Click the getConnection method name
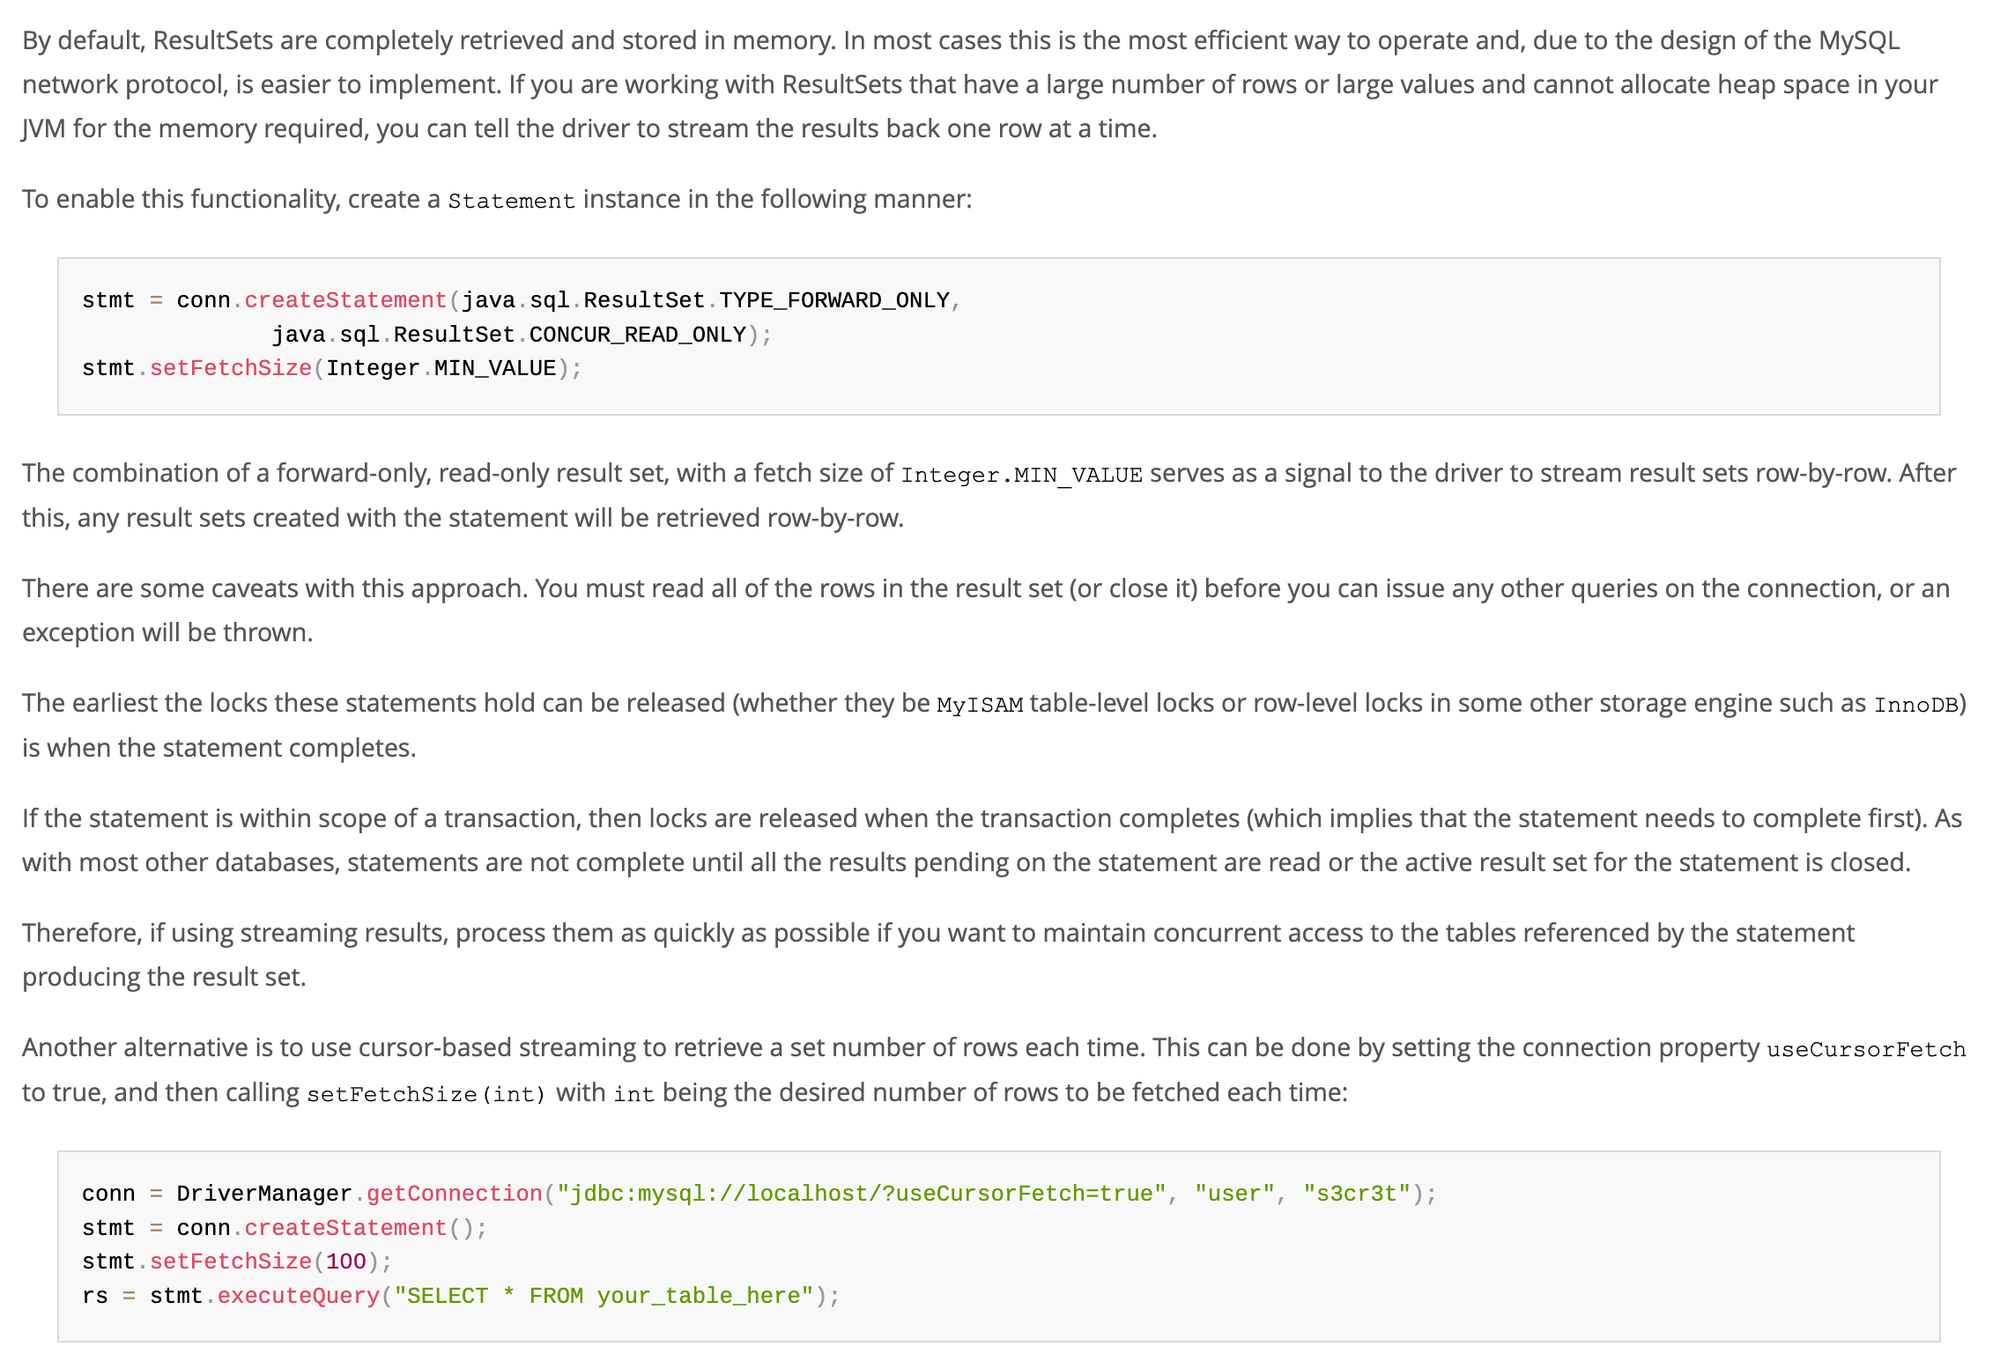The height and width of the screenshot is (1360, 2000). click(454, 1193)
